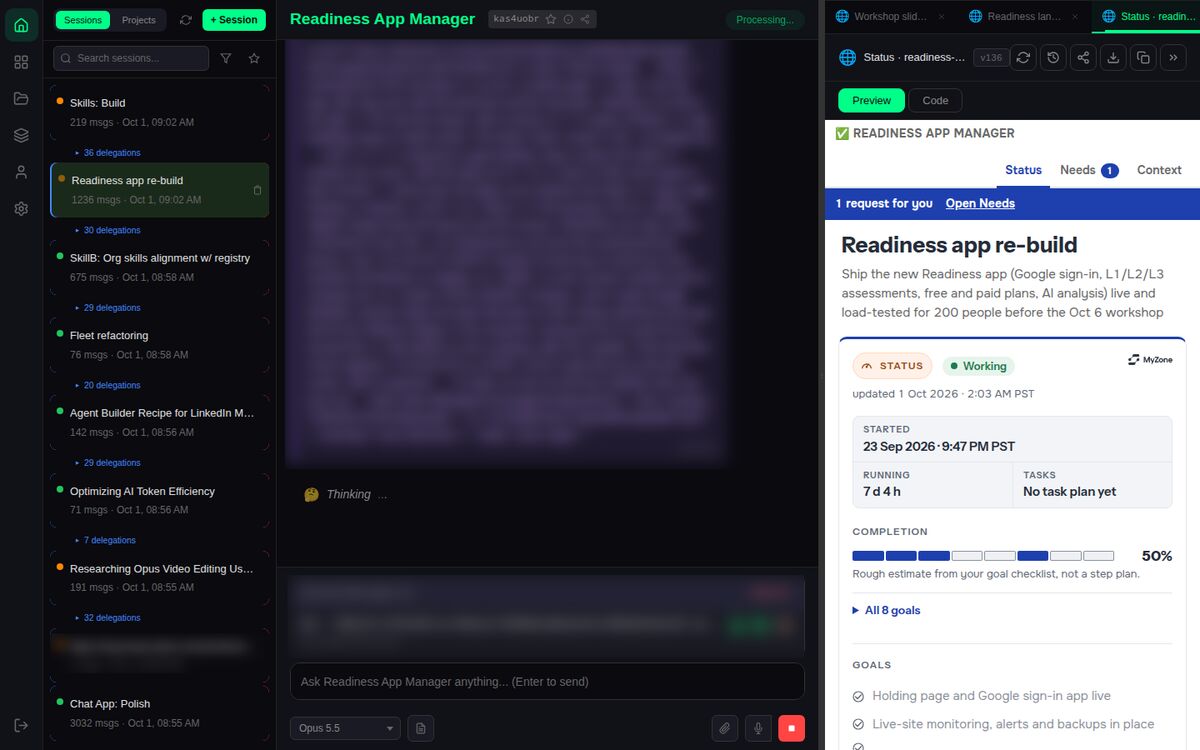This screenshot has height=750, width=1200.
Task: Switch to the Sessions toggle
Action: 83,20
